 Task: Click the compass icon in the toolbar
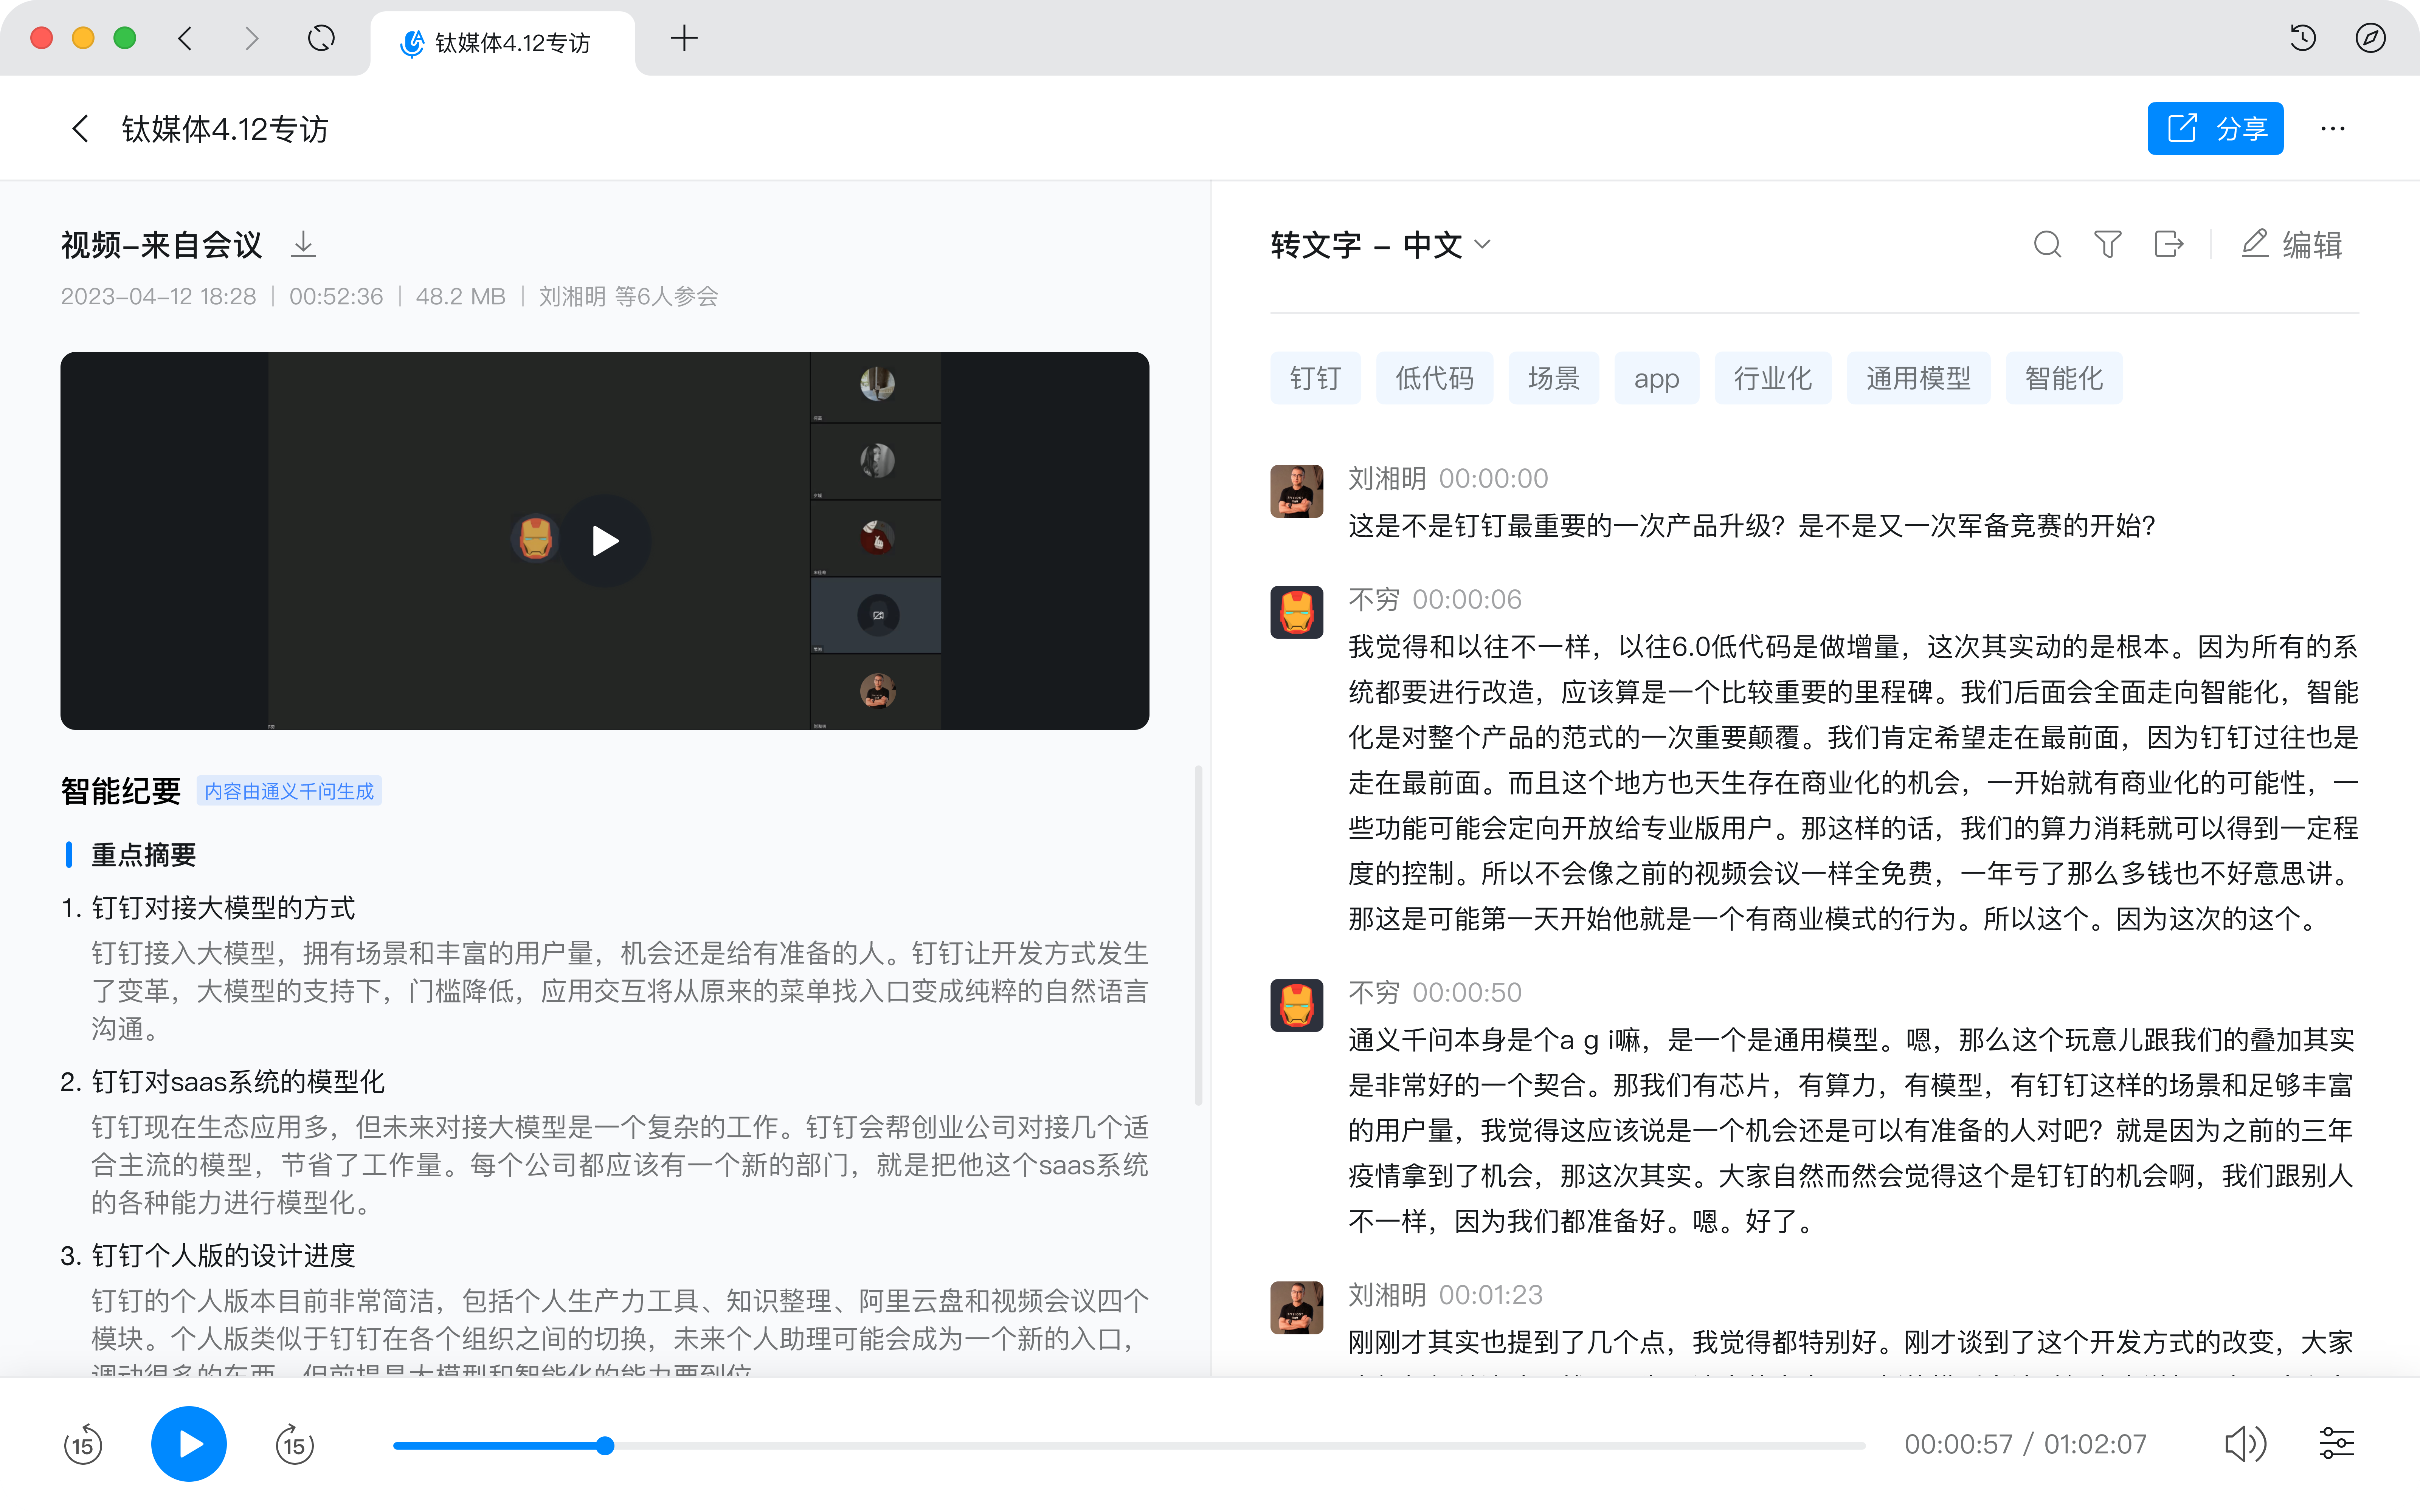tap(2371, 38)
